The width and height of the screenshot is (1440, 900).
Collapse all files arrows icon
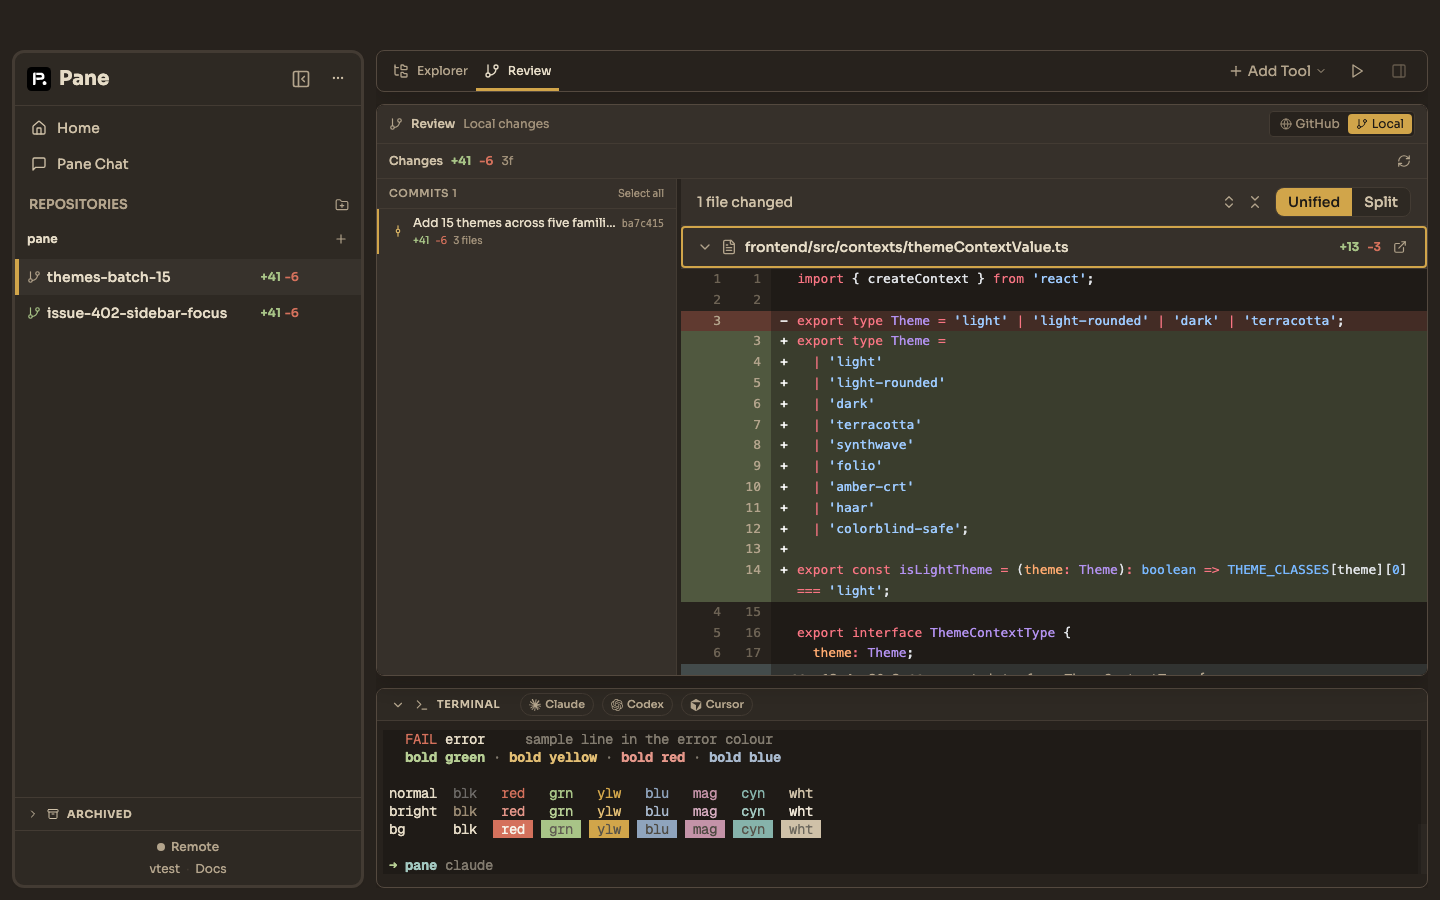click(1255, 202)
